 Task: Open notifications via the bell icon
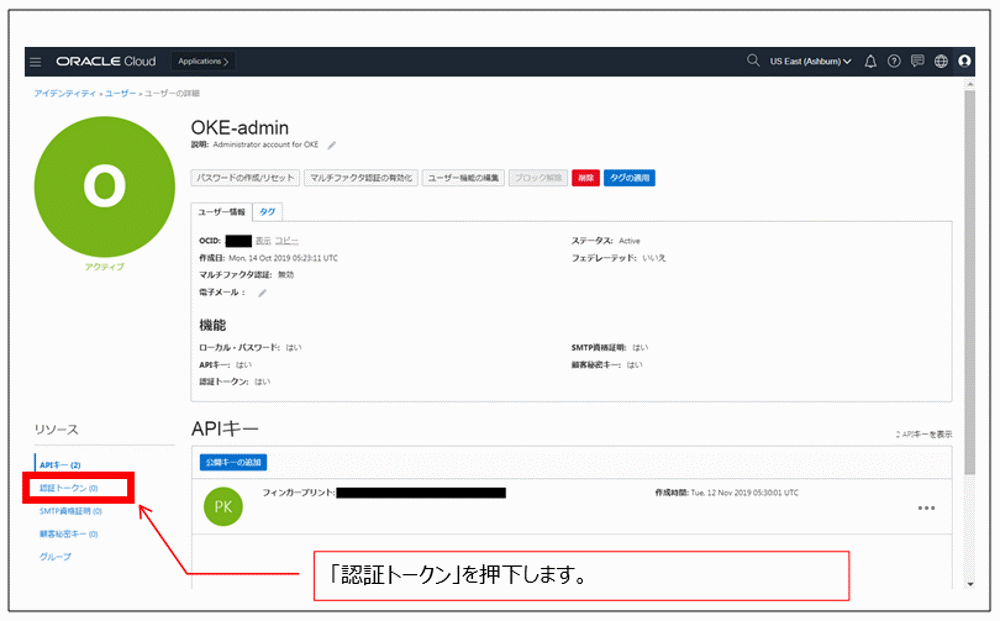(870, 61)
